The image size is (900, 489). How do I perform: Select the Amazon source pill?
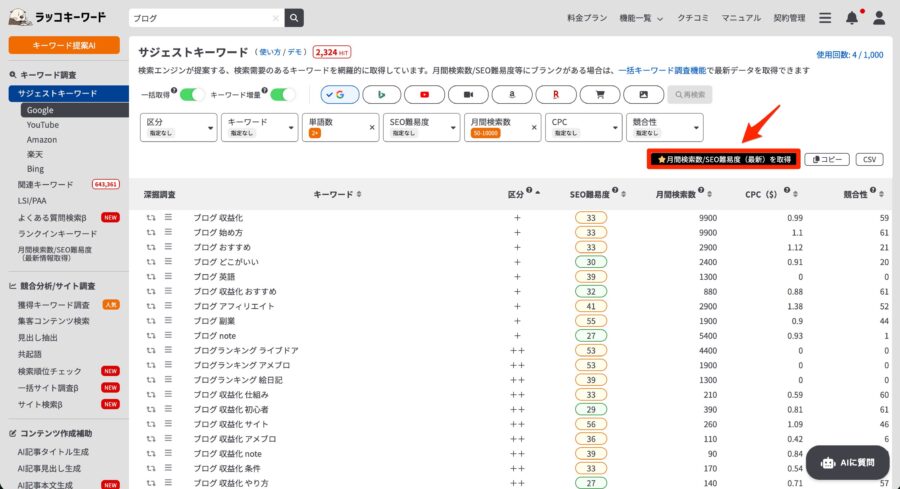(x=512, y=95)
